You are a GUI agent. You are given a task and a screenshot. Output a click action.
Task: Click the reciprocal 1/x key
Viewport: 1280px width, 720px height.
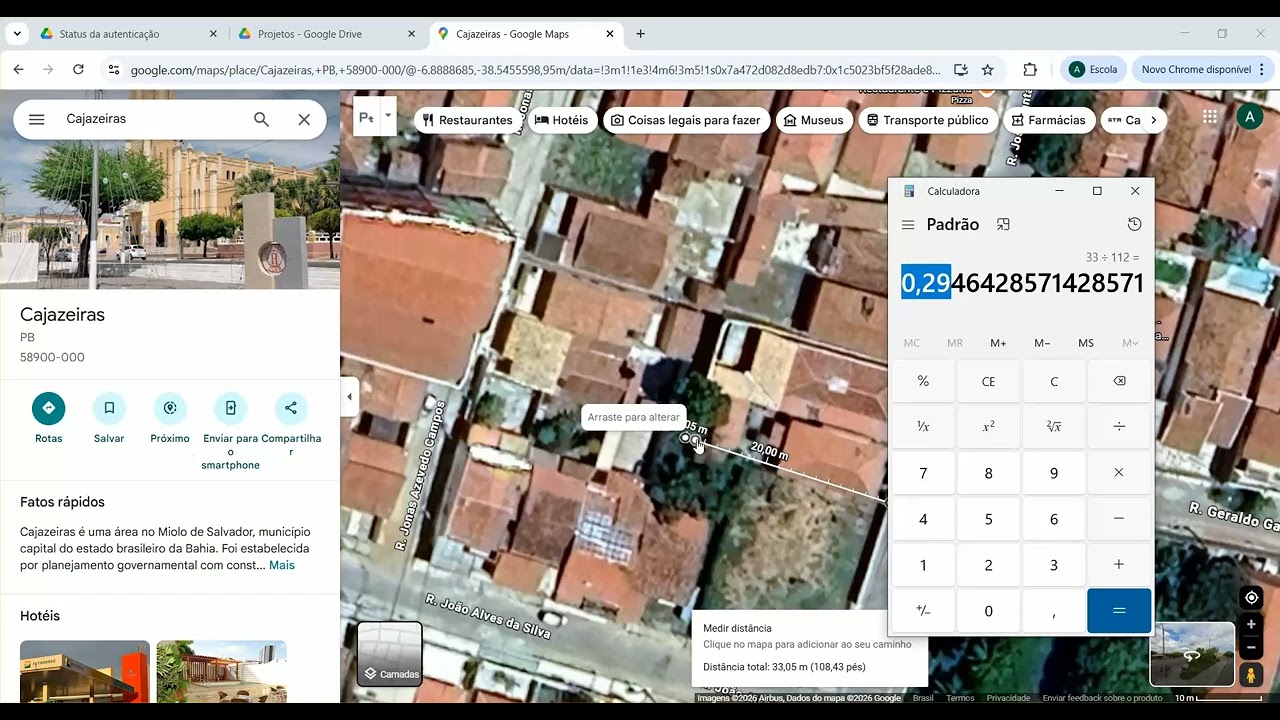(x=923, y=427)
